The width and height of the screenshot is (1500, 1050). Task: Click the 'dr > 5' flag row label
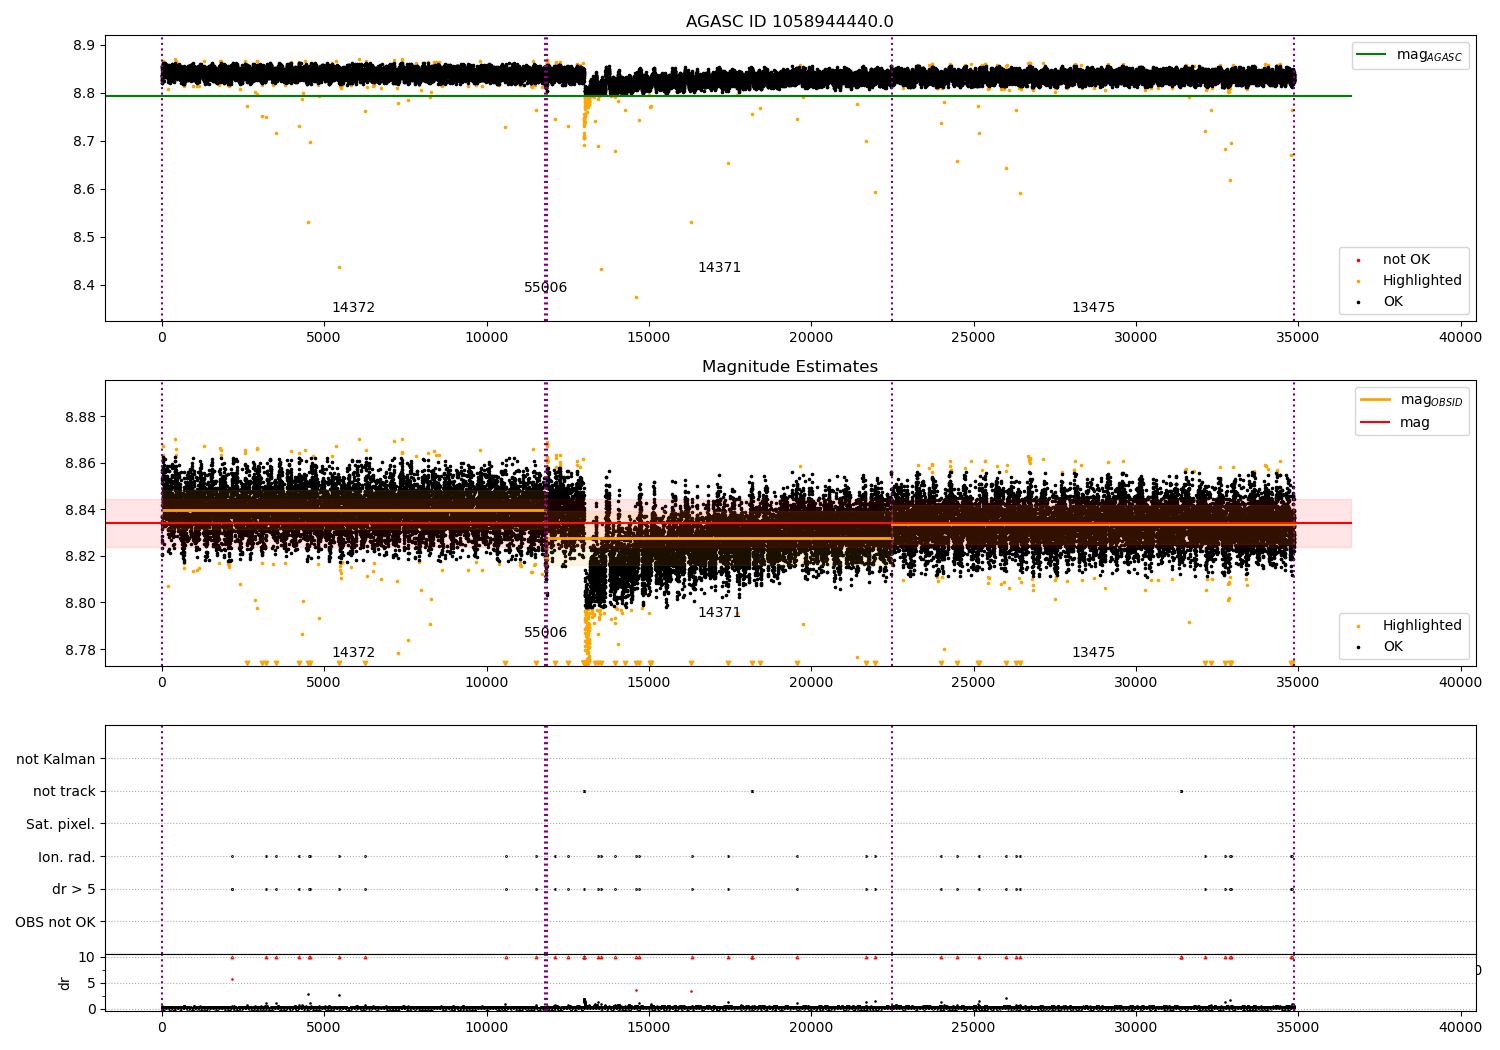pyautogui.click(x=74, y=890)
